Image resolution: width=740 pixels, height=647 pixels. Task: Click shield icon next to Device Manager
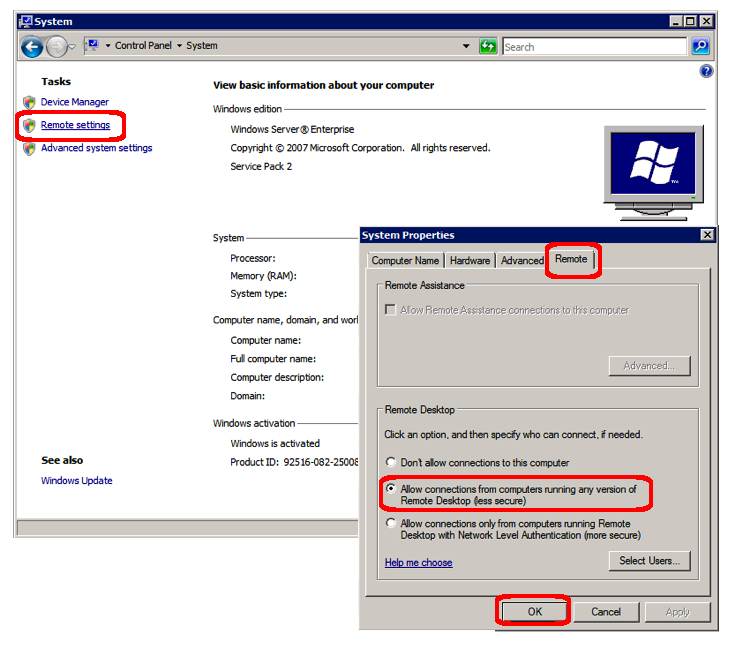[x=29, y=102]
